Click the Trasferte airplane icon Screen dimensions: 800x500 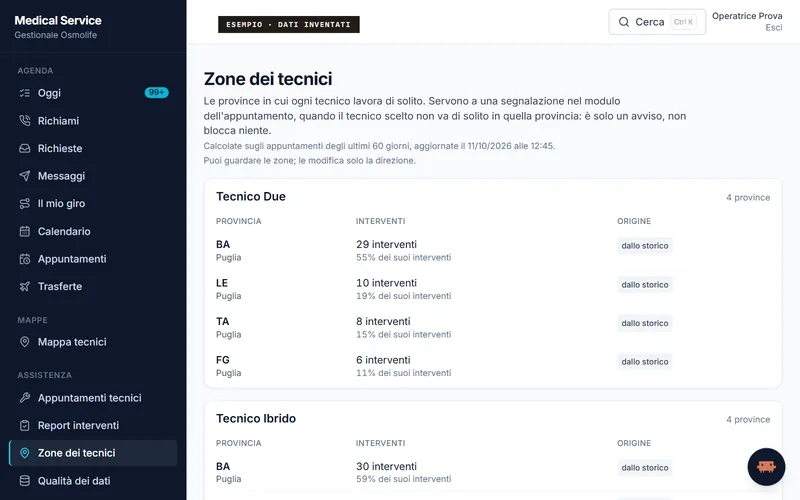point(24,286)
